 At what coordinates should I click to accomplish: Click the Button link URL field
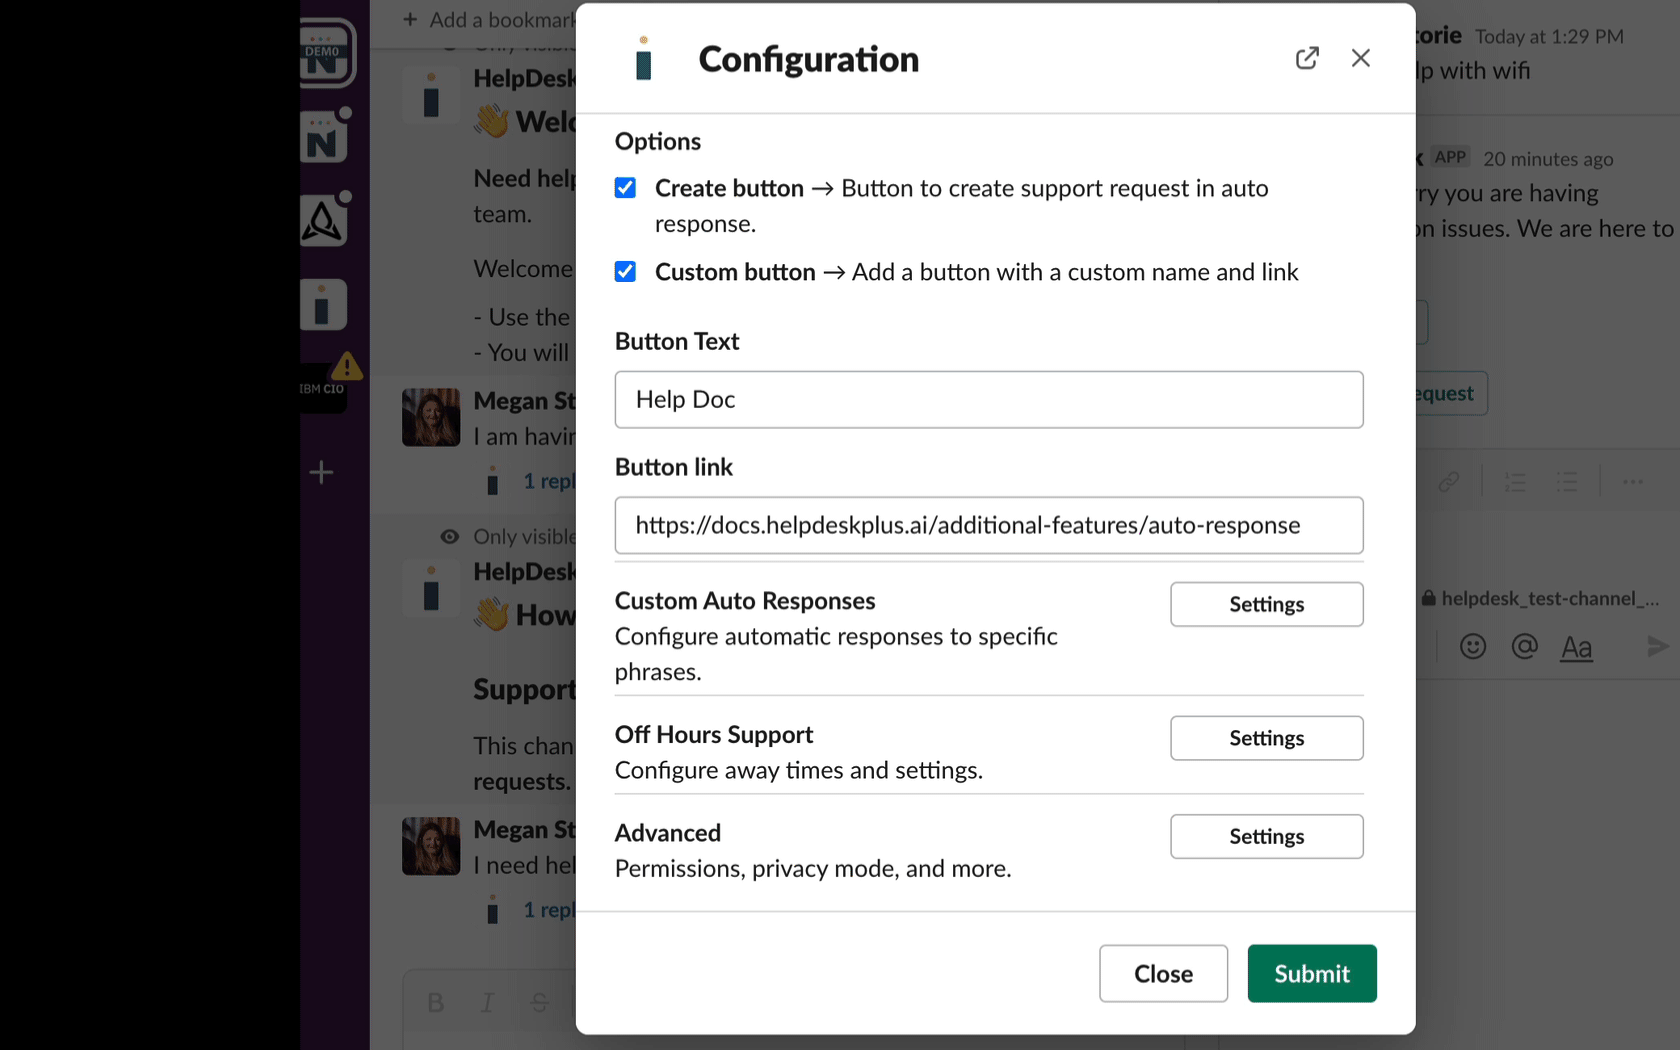989,526
